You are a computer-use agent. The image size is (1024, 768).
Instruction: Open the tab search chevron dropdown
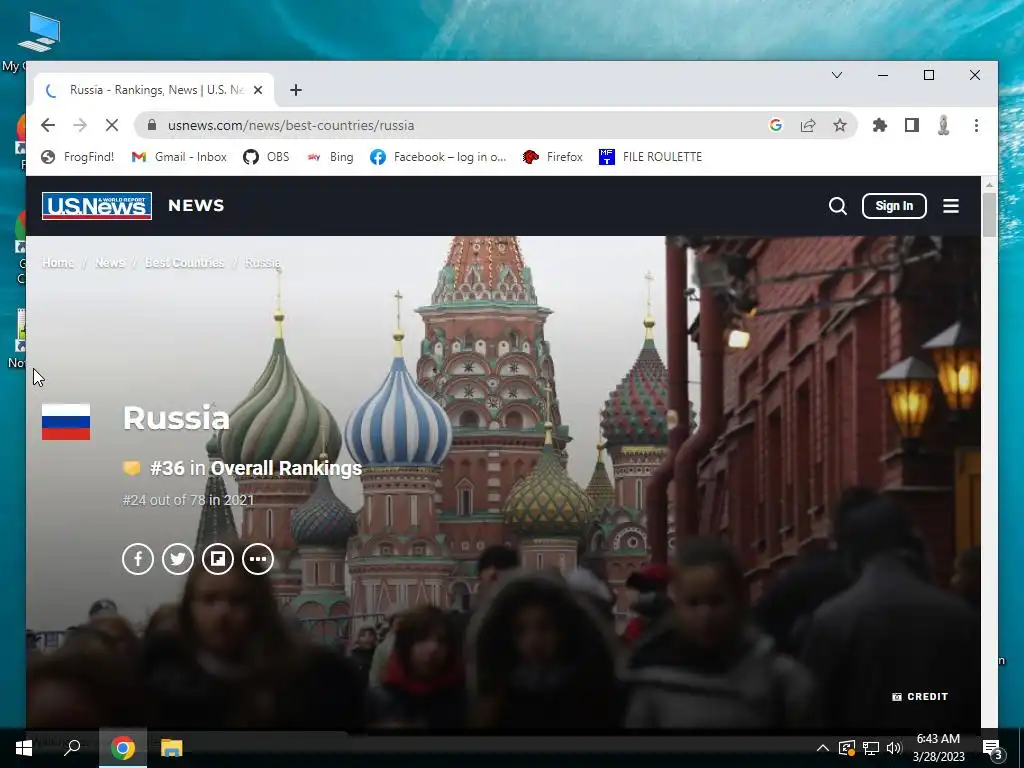coord(837,75)
